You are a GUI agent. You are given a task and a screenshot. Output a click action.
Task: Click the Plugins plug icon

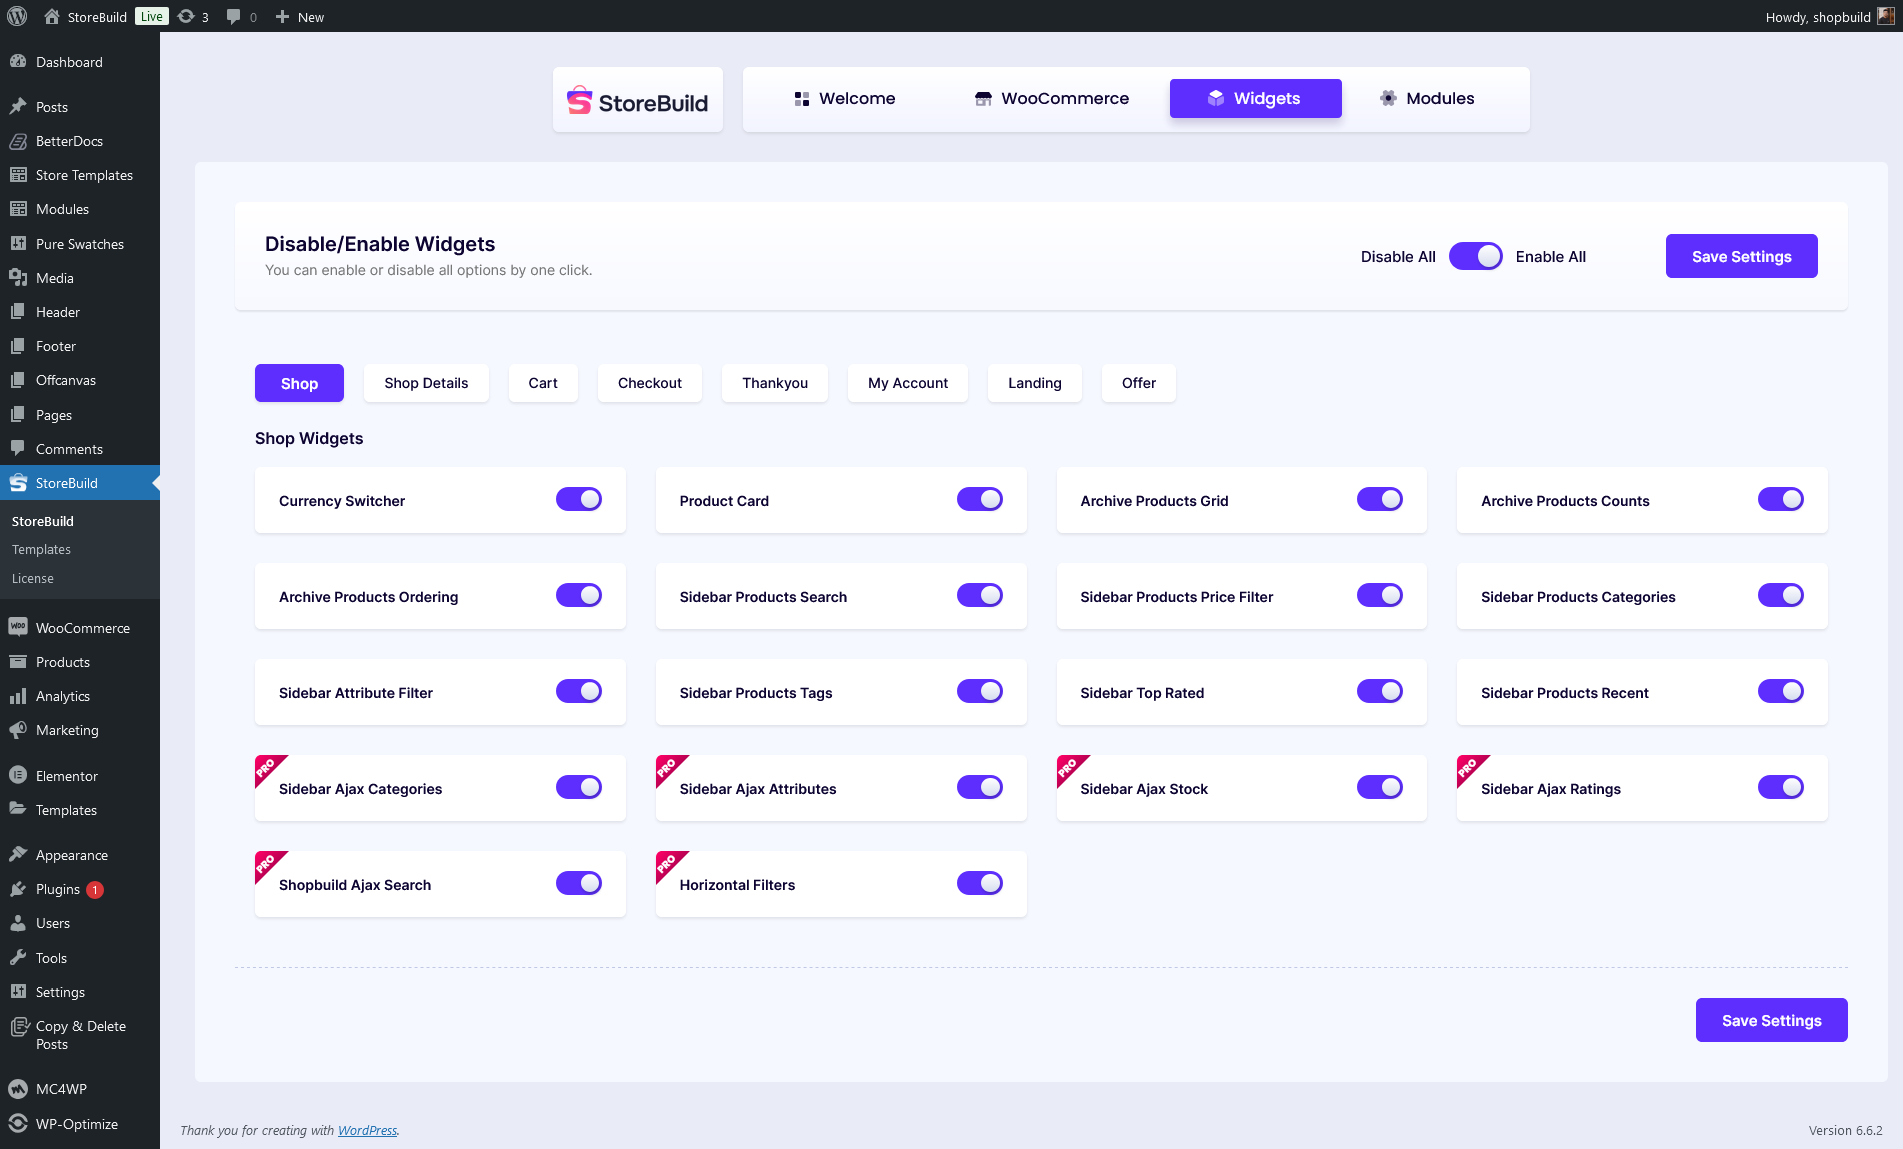[x=18, y=889]
